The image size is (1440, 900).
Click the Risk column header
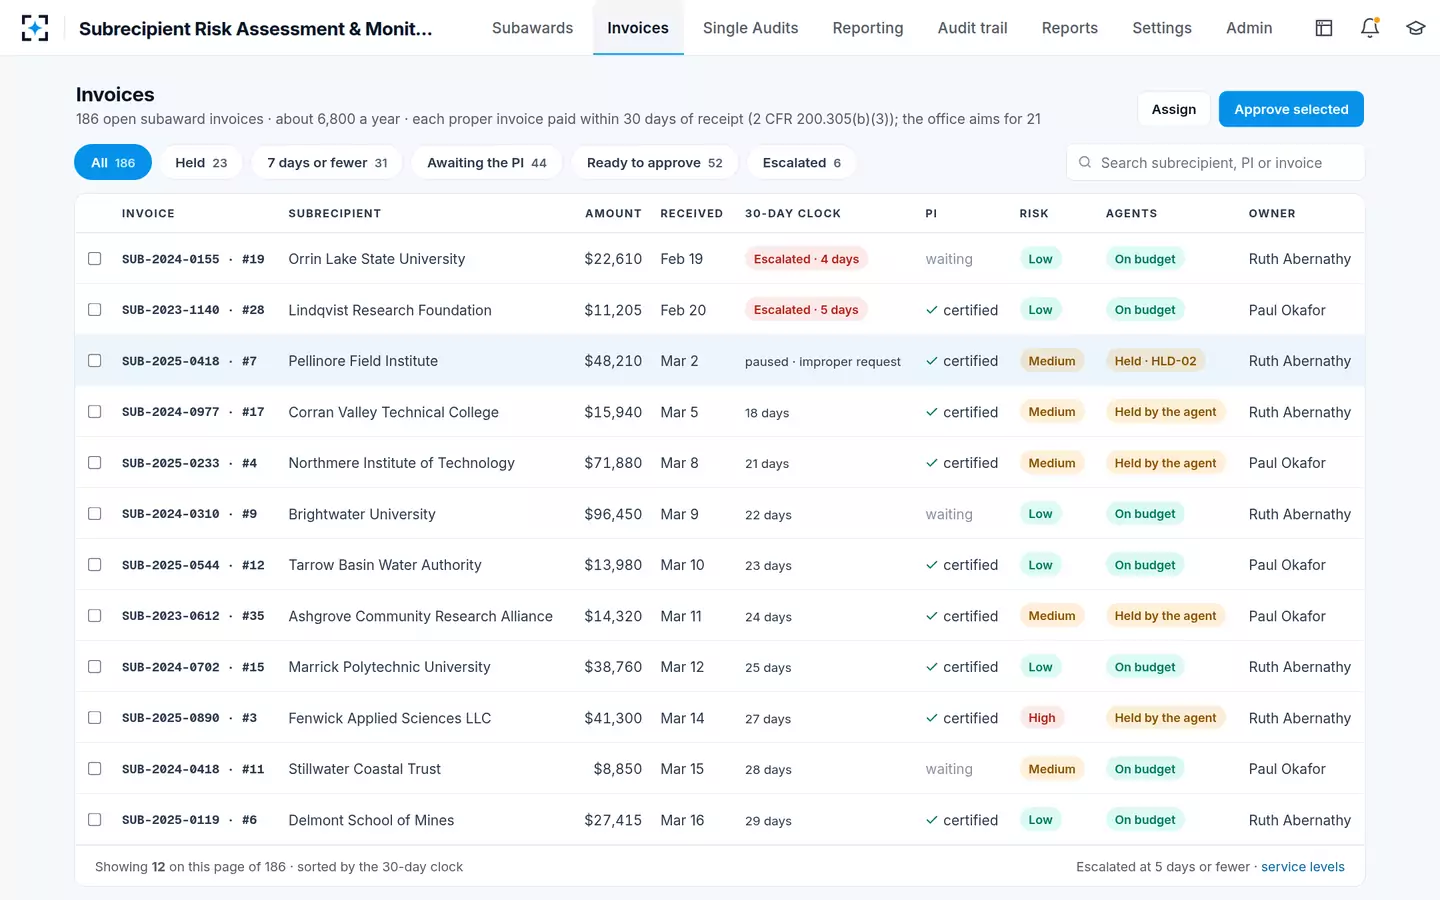coord(1034,213)
